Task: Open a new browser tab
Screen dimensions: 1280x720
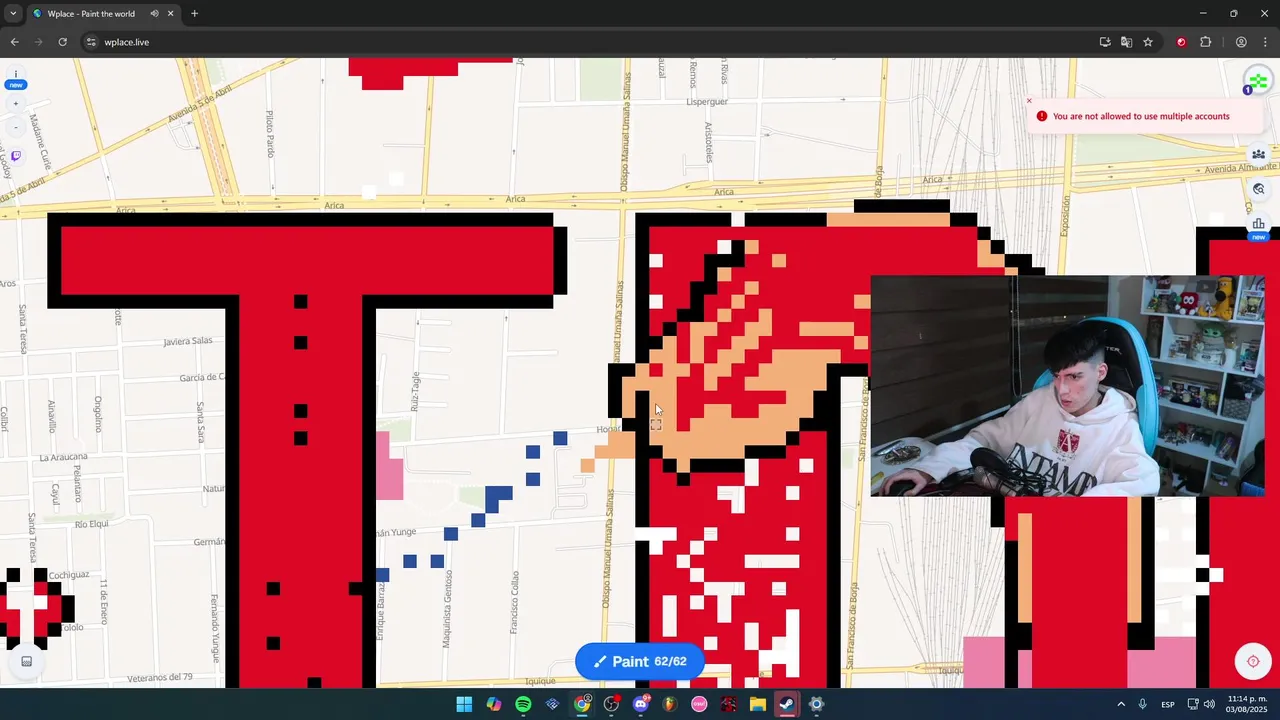Action: (194, 13)
